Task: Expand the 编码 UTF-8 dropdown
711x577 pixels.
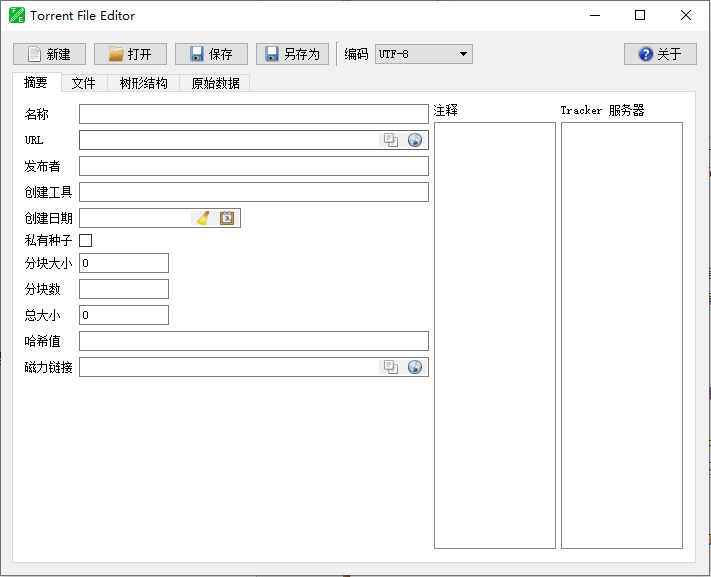Action: 423,54
